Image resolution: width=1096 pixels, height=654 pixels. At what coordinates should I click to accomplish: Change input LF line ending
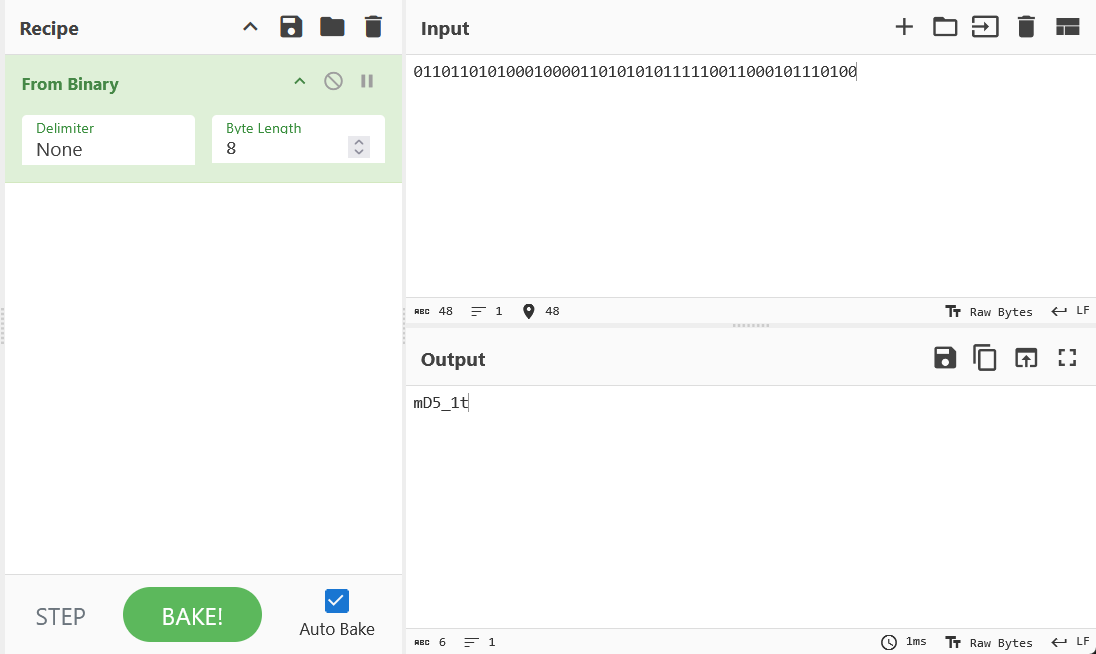(1070, 311)
